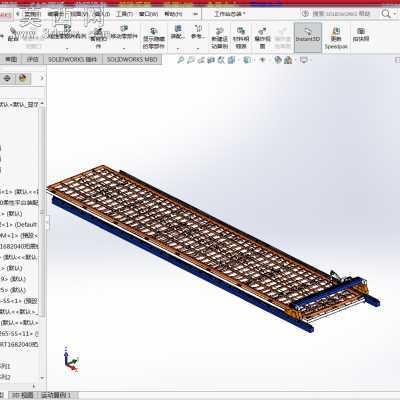The width and height of the screenshot is (400, 400).
Task: Select the tree item "-SS<1> (预设"
Action: coord(19,301)
